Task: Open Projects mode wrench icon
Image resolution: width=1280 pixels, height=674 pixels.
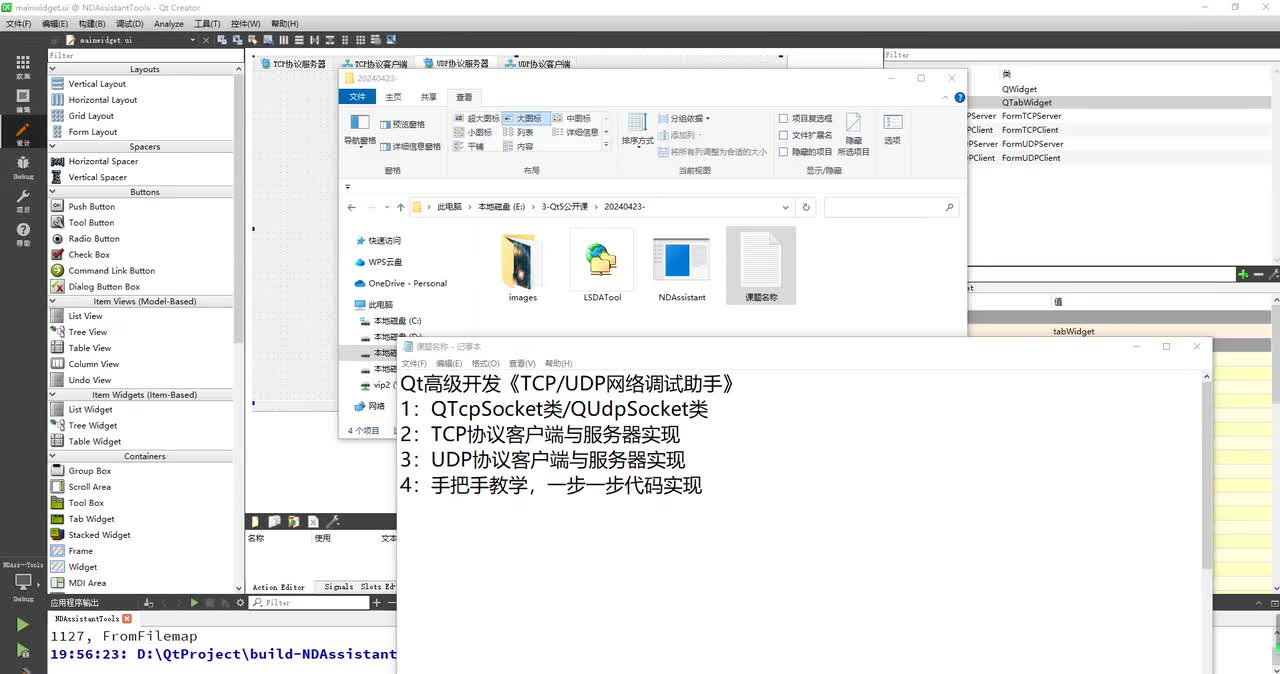Action: [22, 200]
